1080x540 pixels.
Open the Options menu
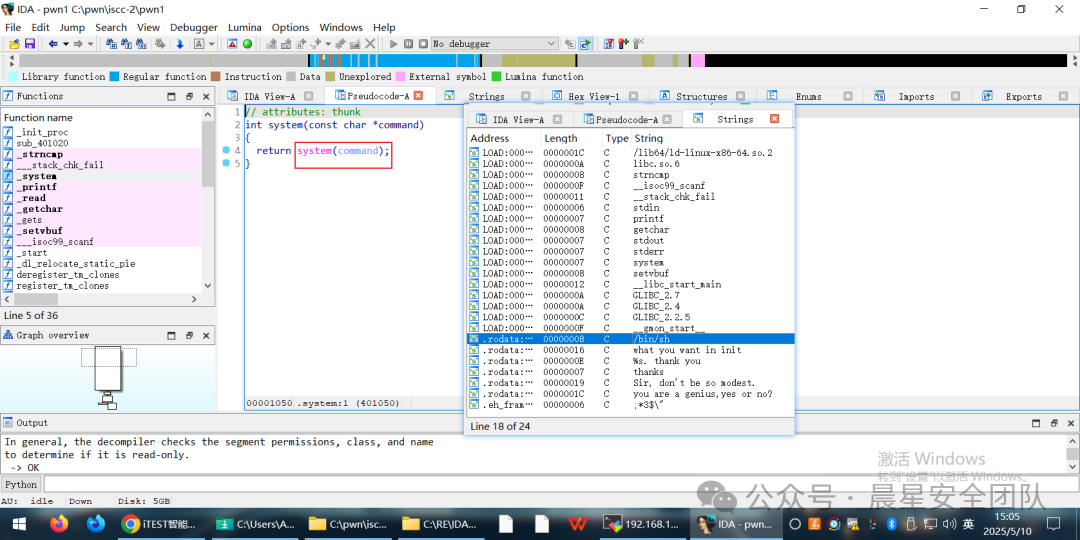(x=290, y=28)
